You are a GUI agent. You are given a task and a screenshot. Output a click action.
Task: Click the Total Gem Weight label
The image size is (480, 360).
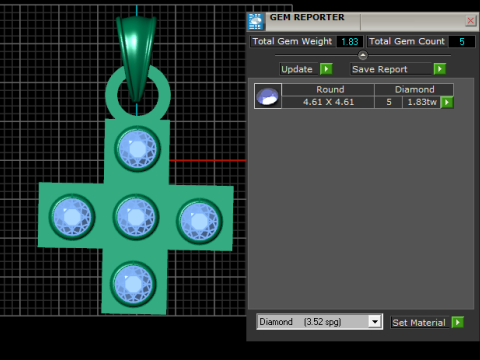(292, 41)
